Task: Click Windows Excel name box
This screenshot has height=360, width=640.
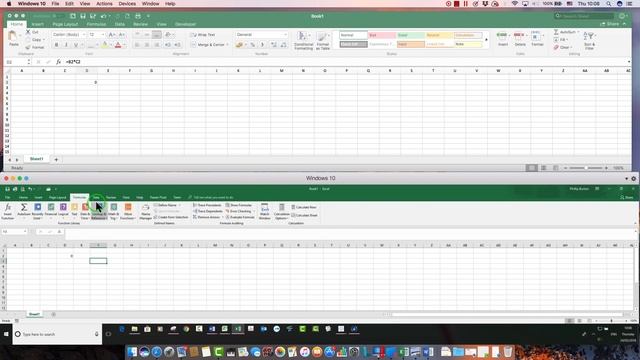Action: 13,231
